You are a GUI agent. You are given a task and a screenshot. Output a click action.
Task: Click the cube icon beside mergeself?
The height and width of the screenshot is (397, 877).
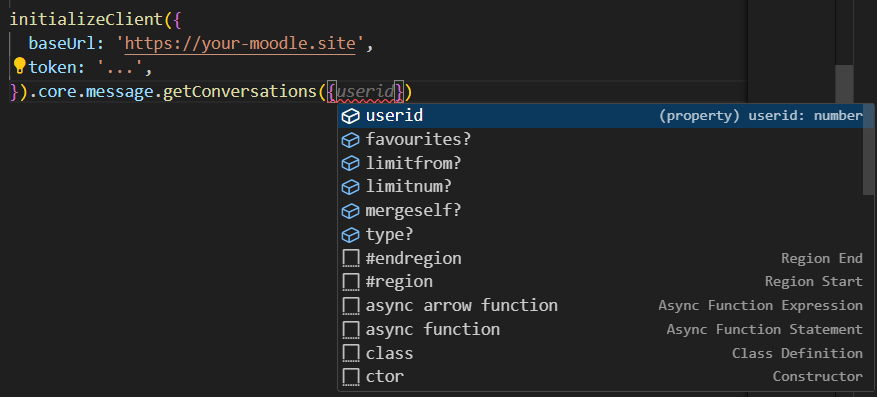(350, 211)
